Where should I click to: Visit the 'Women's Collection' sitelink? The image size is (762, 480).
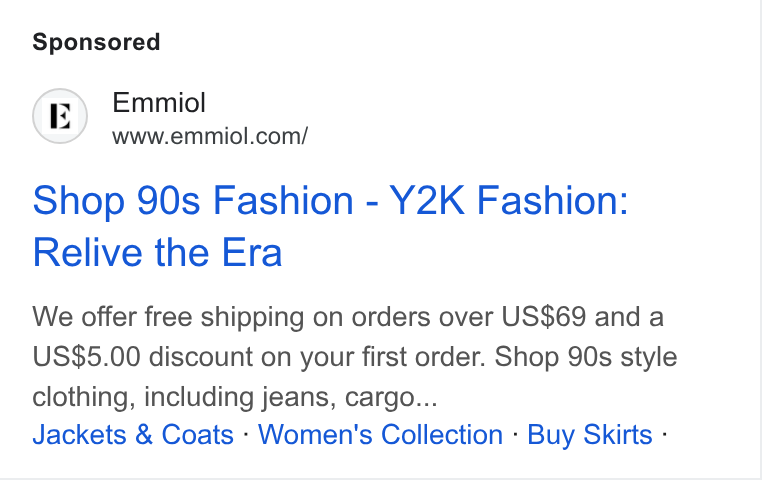tap(381, 434)
